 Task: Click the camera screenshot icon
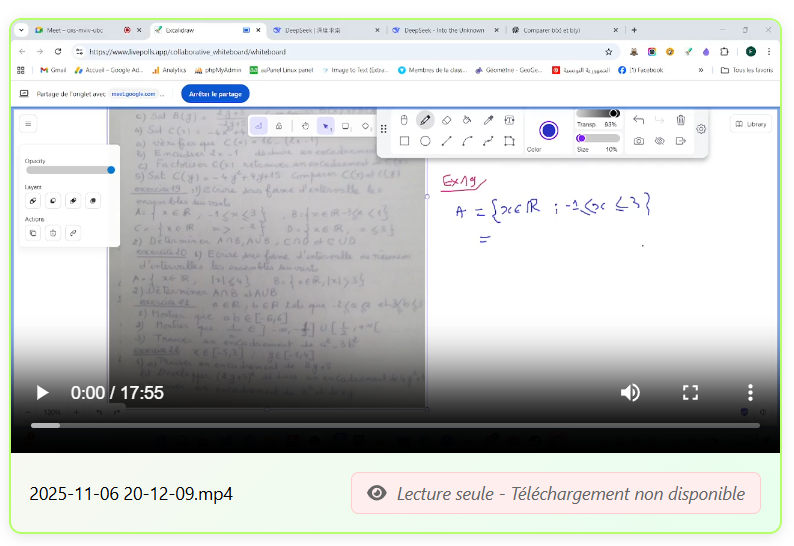639,141
